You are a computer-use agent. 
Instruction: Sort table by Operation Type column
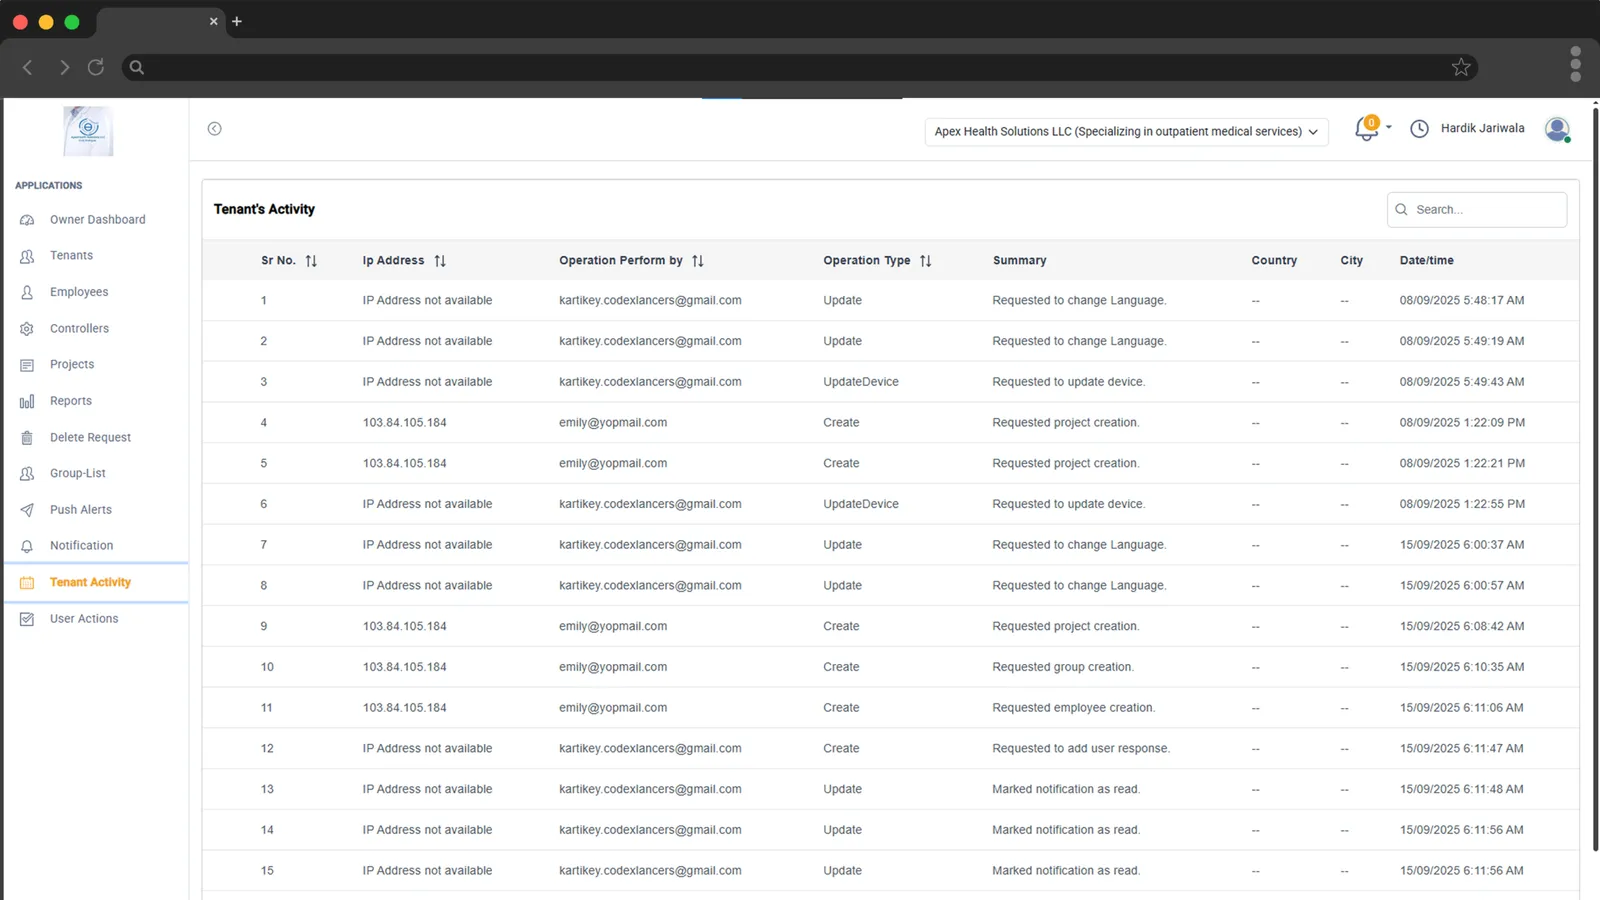tap(926, 261)
